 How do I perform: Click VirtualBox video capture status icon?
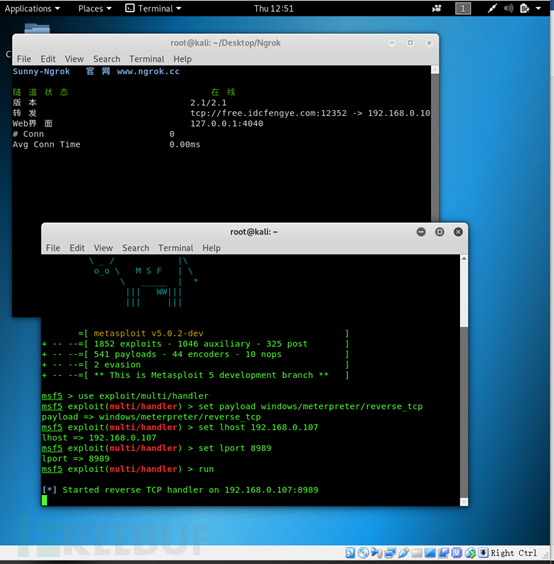click(x=443, y=552)
